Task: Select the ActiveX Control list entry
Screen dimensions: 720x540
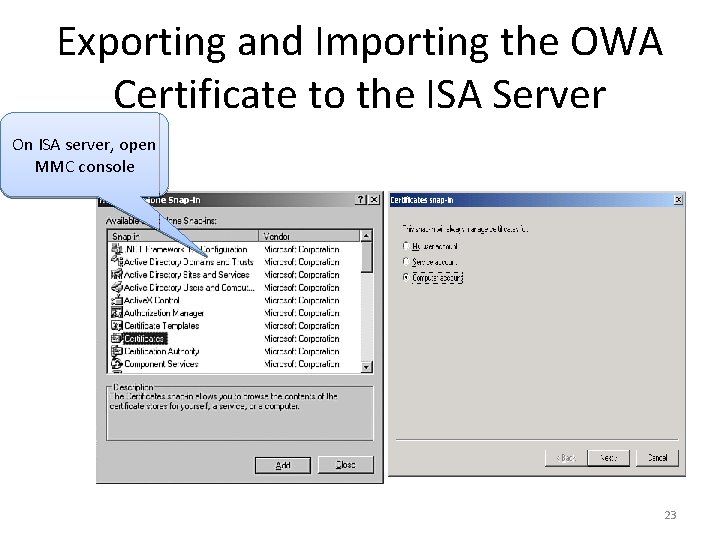Action: pos(152,300)
